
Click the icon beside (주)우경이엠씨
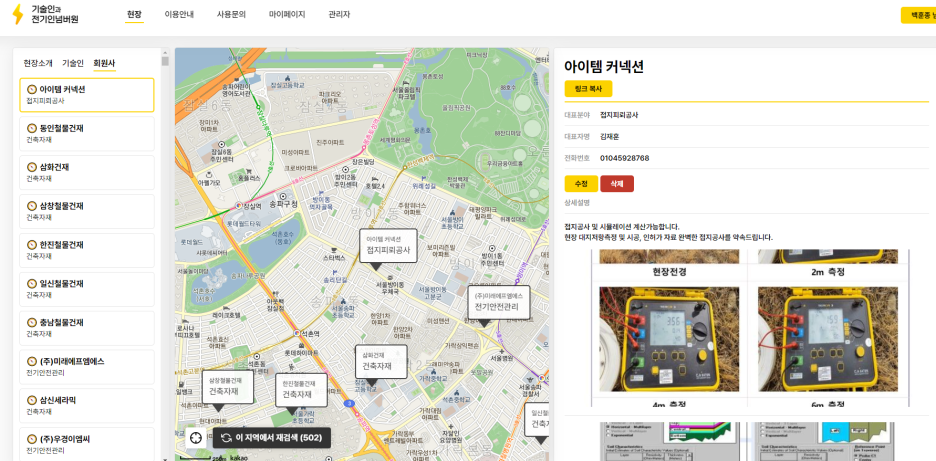click(32, 439)
